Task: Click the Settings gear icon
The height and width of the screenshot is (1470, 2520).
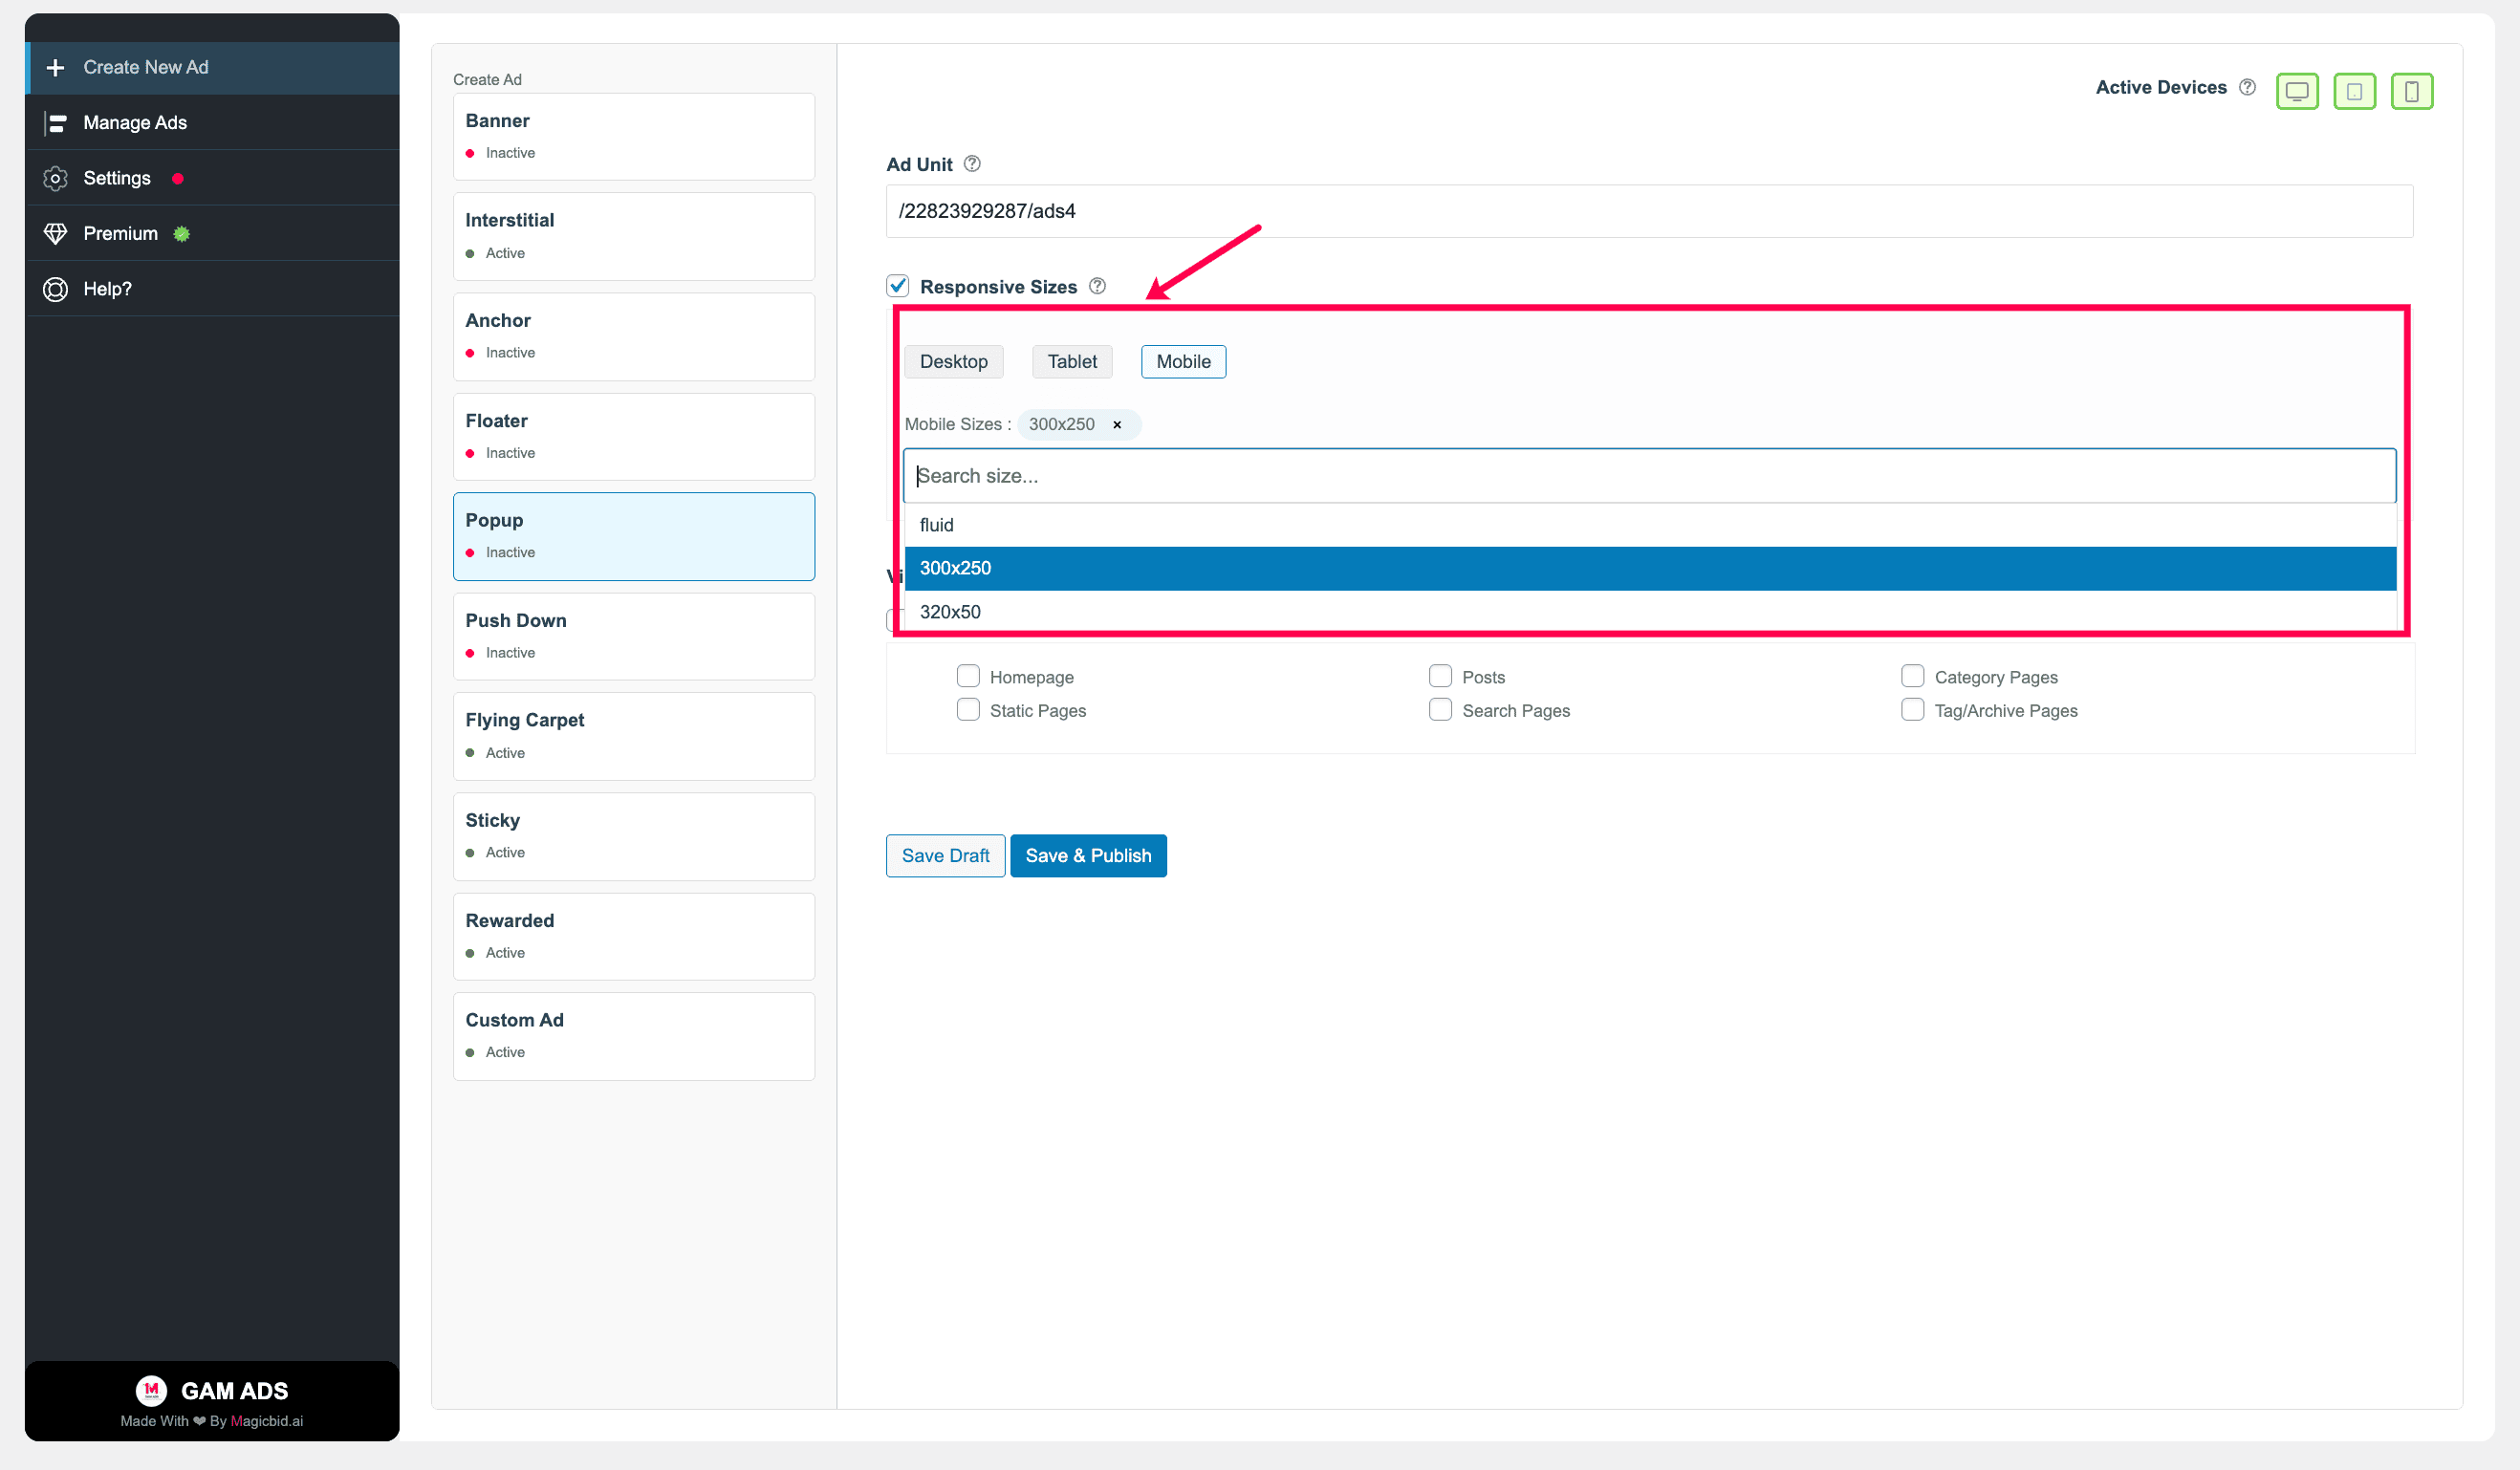Action: (x=55, y=178)
